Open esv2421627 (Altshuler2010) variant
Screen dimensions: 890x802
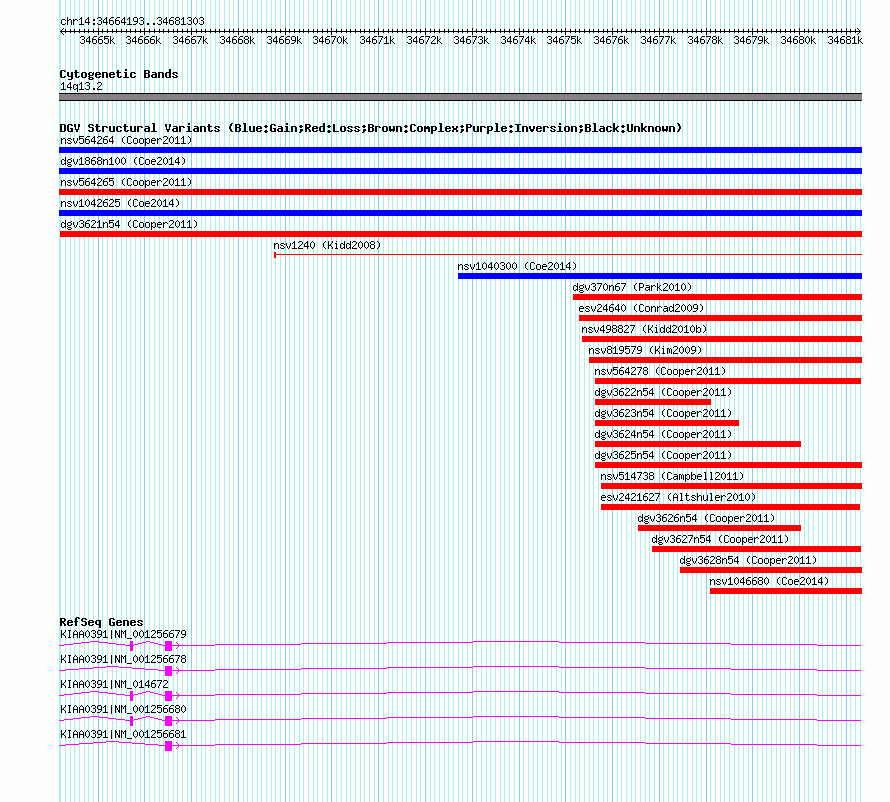678,497
